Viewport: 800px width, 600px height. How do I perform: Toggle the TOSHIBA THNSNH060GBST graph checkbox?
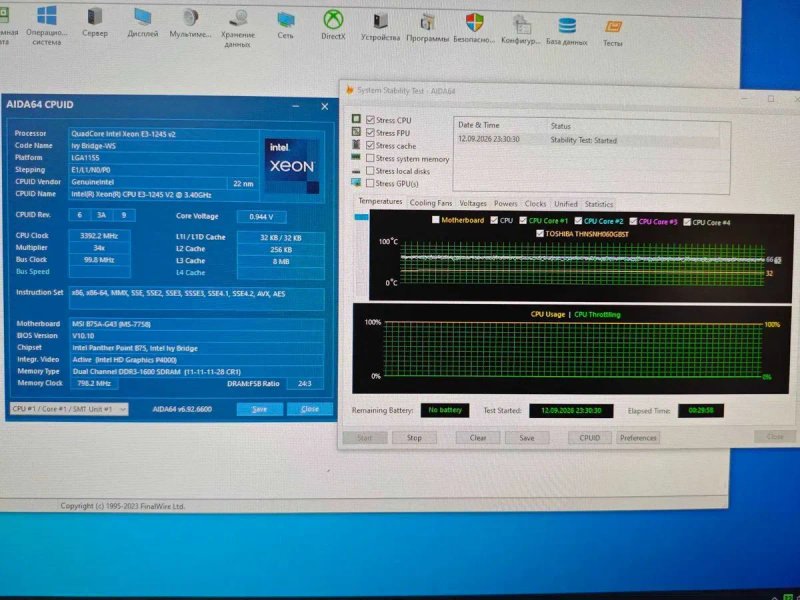540,234
